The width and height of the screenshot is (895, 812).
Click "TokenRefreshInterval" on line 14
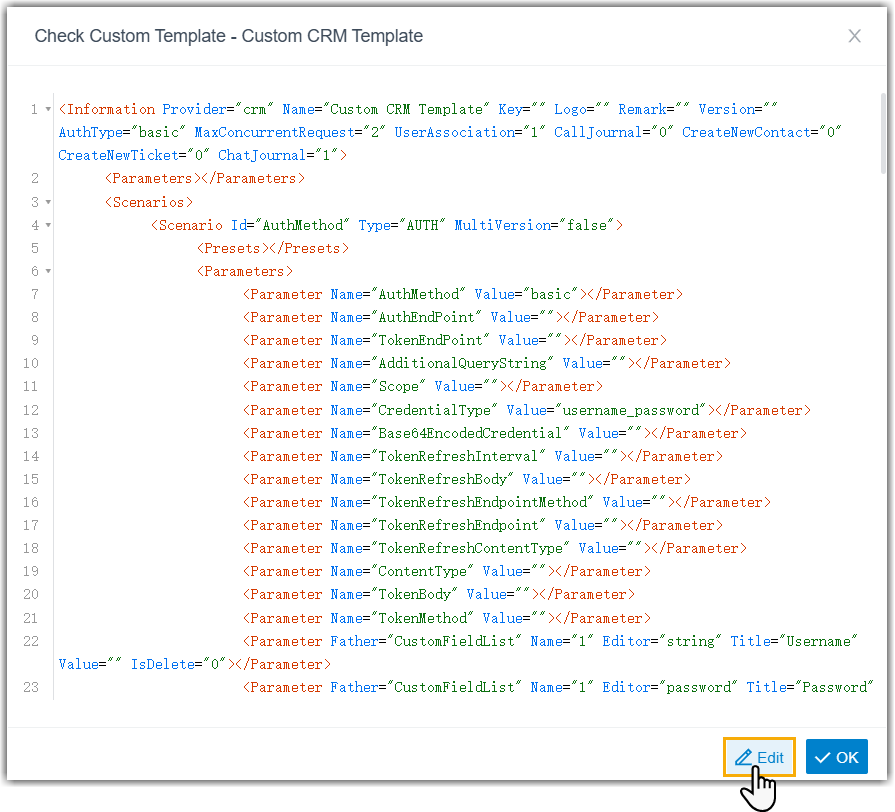point(458,456)
